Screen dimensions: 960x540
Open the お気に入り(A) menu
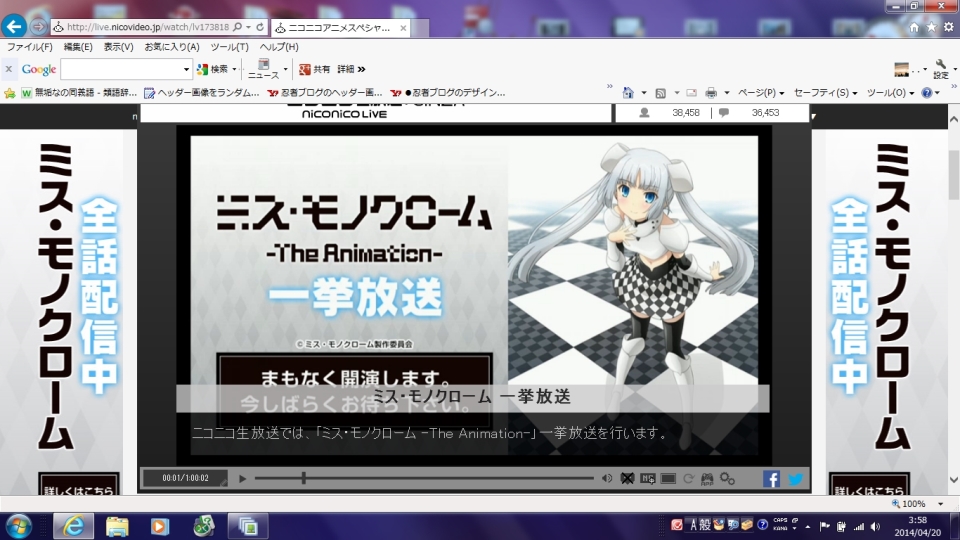click(172, 47)
